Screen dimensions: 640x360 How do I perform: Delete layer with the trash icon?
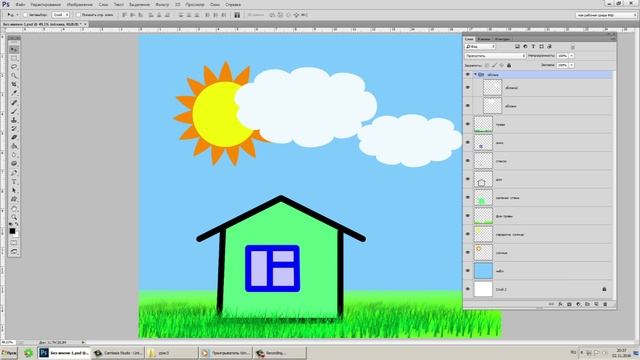(605, 304)
